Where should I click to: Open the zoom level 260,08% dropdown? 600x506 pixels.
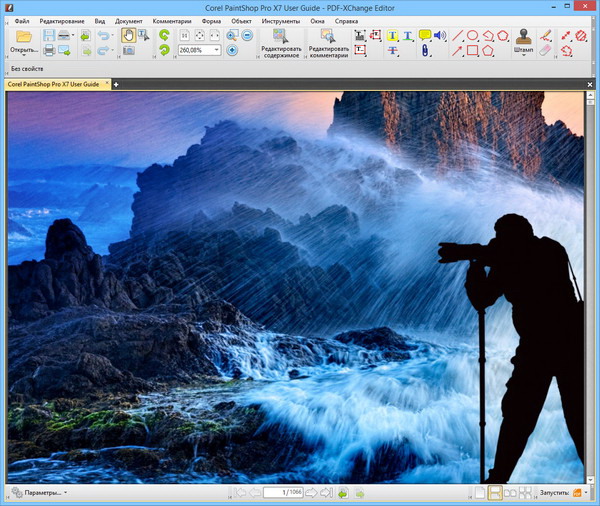[x=216, y=50]
